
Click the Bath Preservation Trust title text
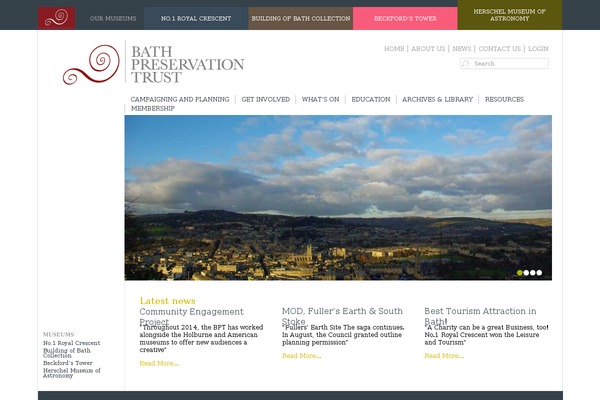[188, 64]
